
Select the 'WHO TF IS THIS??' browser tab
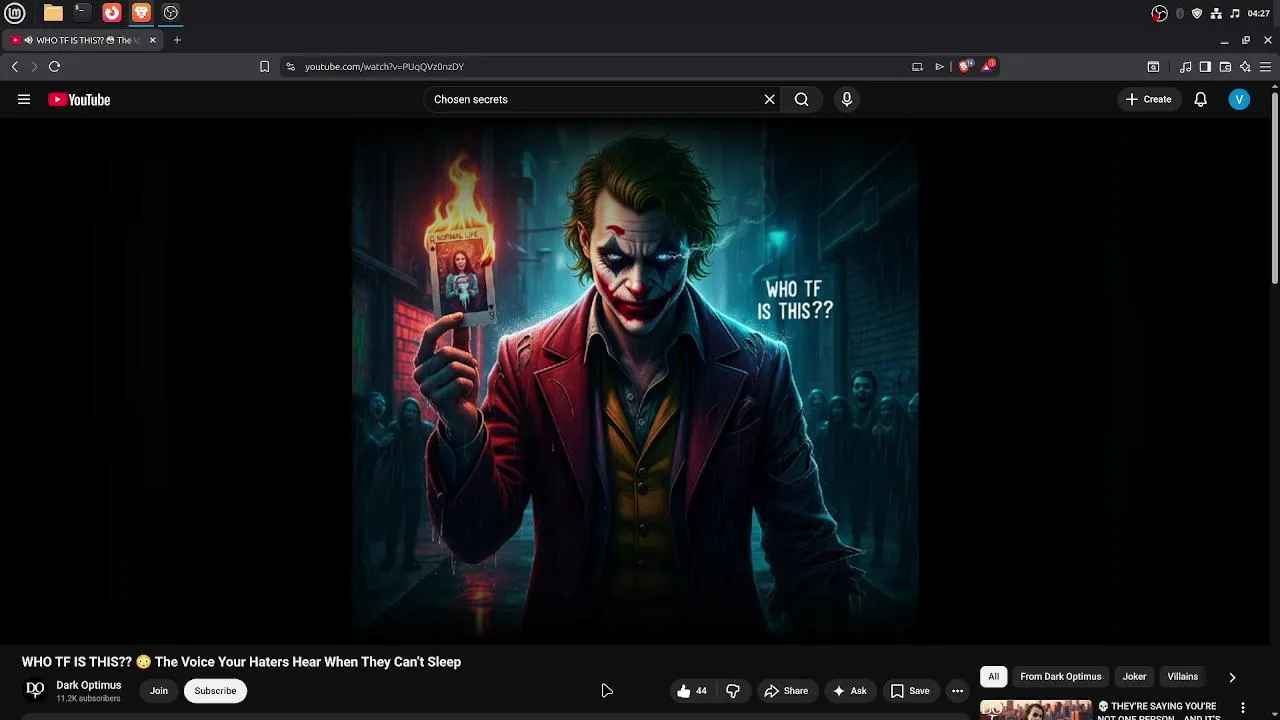point(83,40)
